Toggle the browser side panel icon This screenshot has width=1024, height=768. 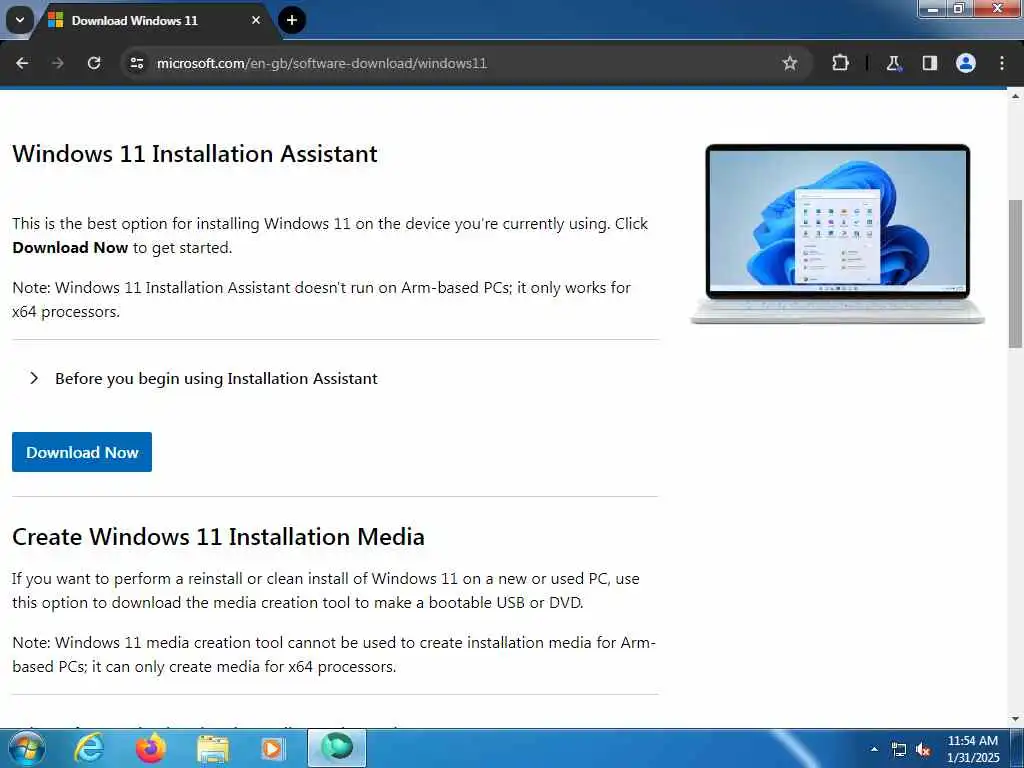[x=929, y=63]
